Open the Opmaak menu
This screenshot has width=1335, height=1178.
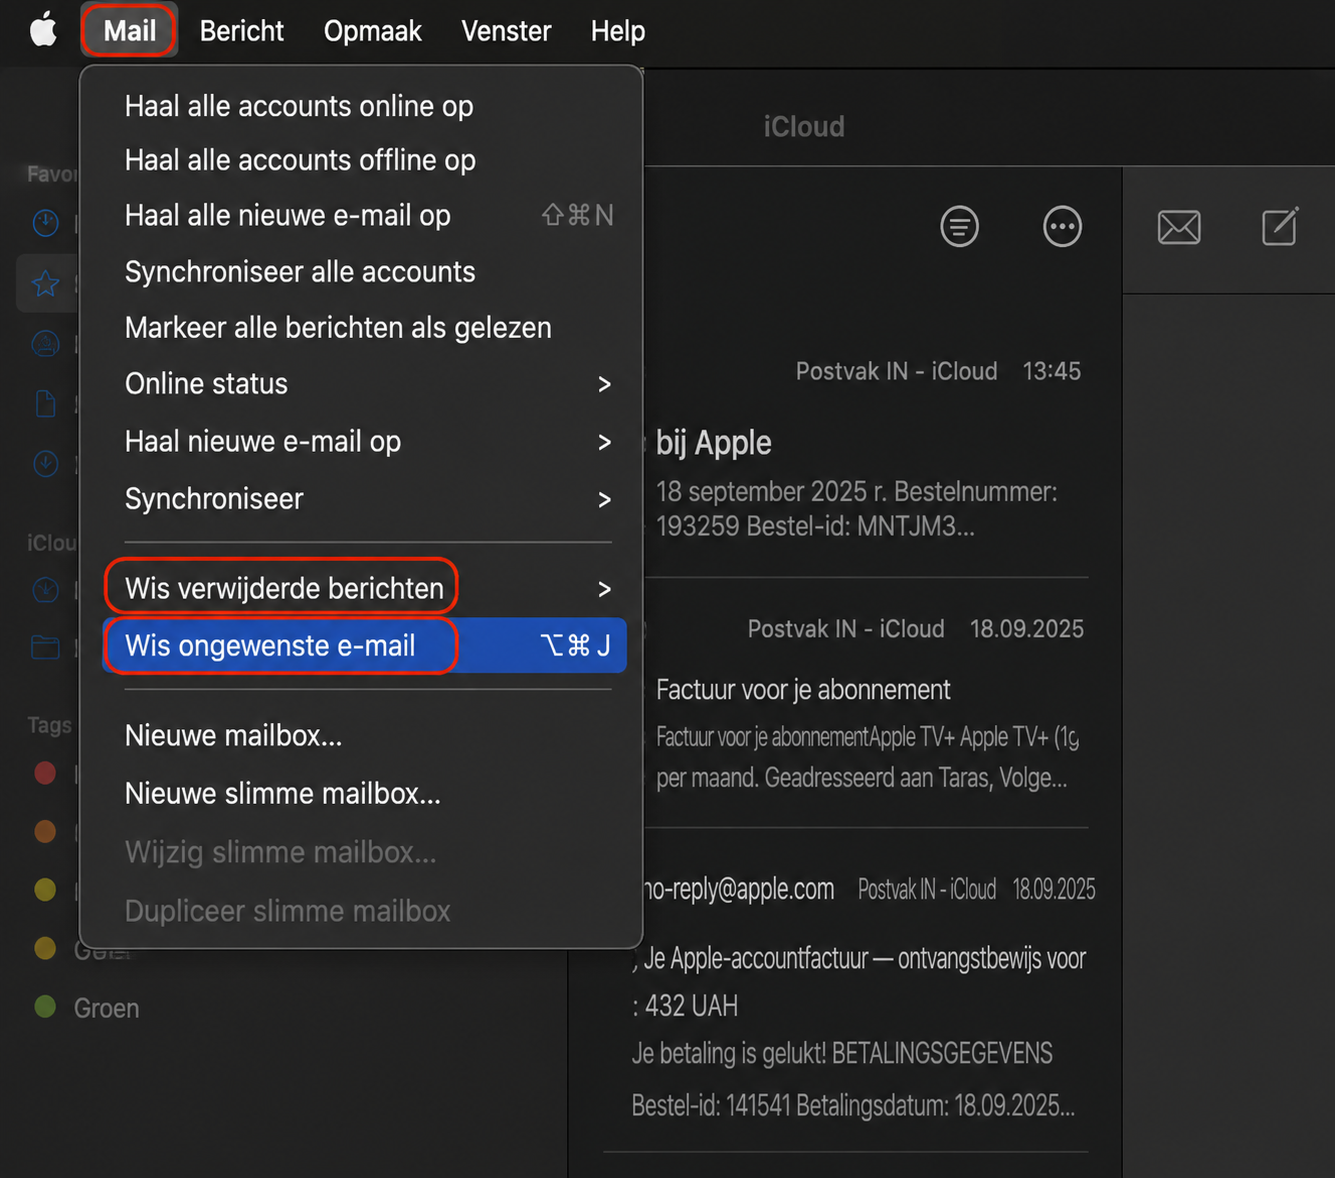pos(372,31)
